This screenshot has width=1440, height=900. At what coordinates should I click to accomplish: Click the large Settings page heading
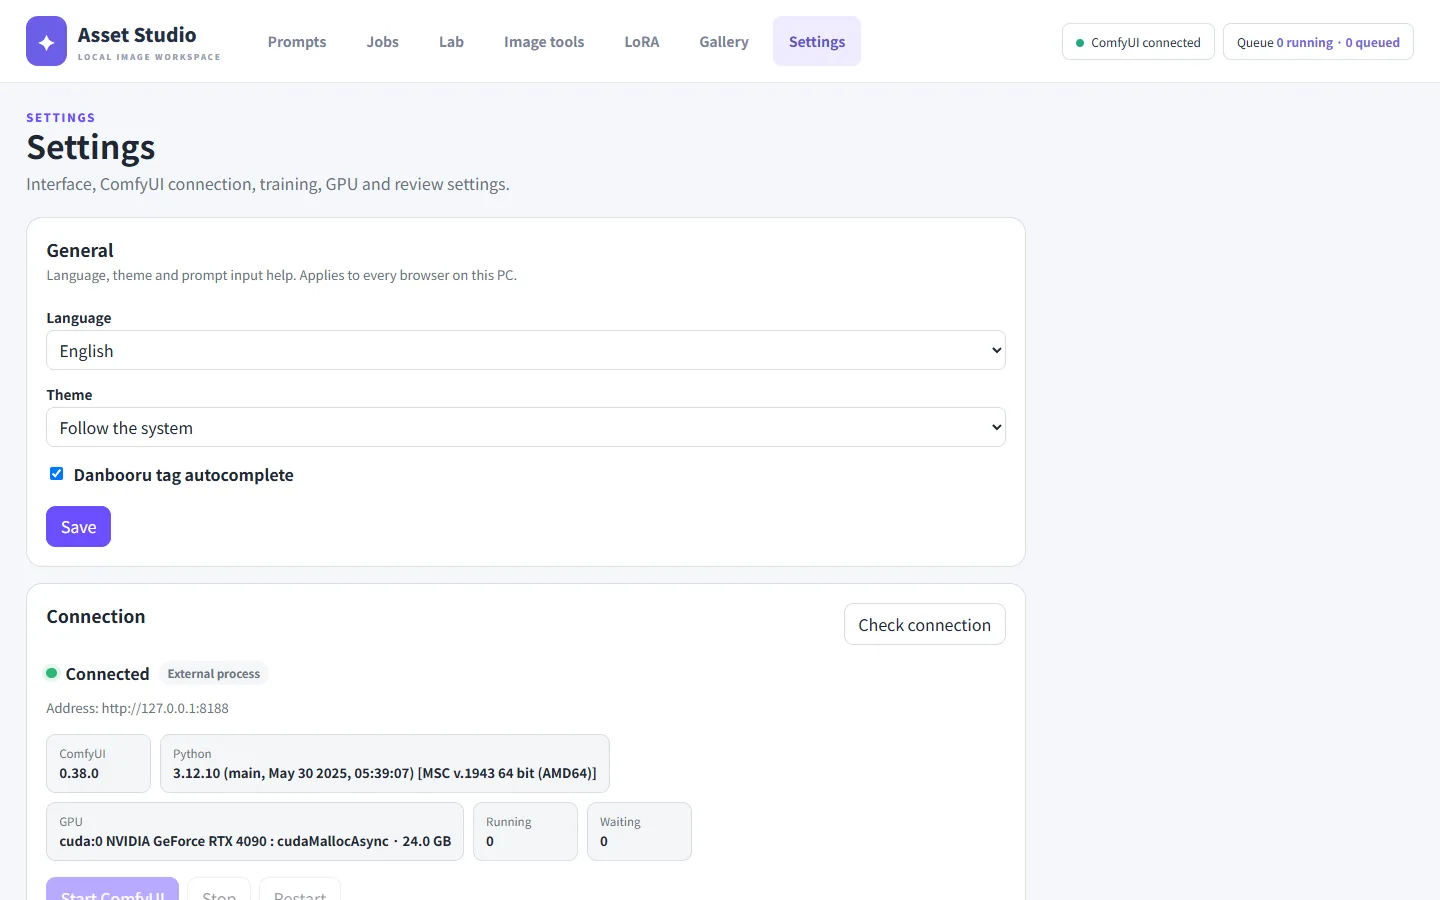[x=91, y=147]
